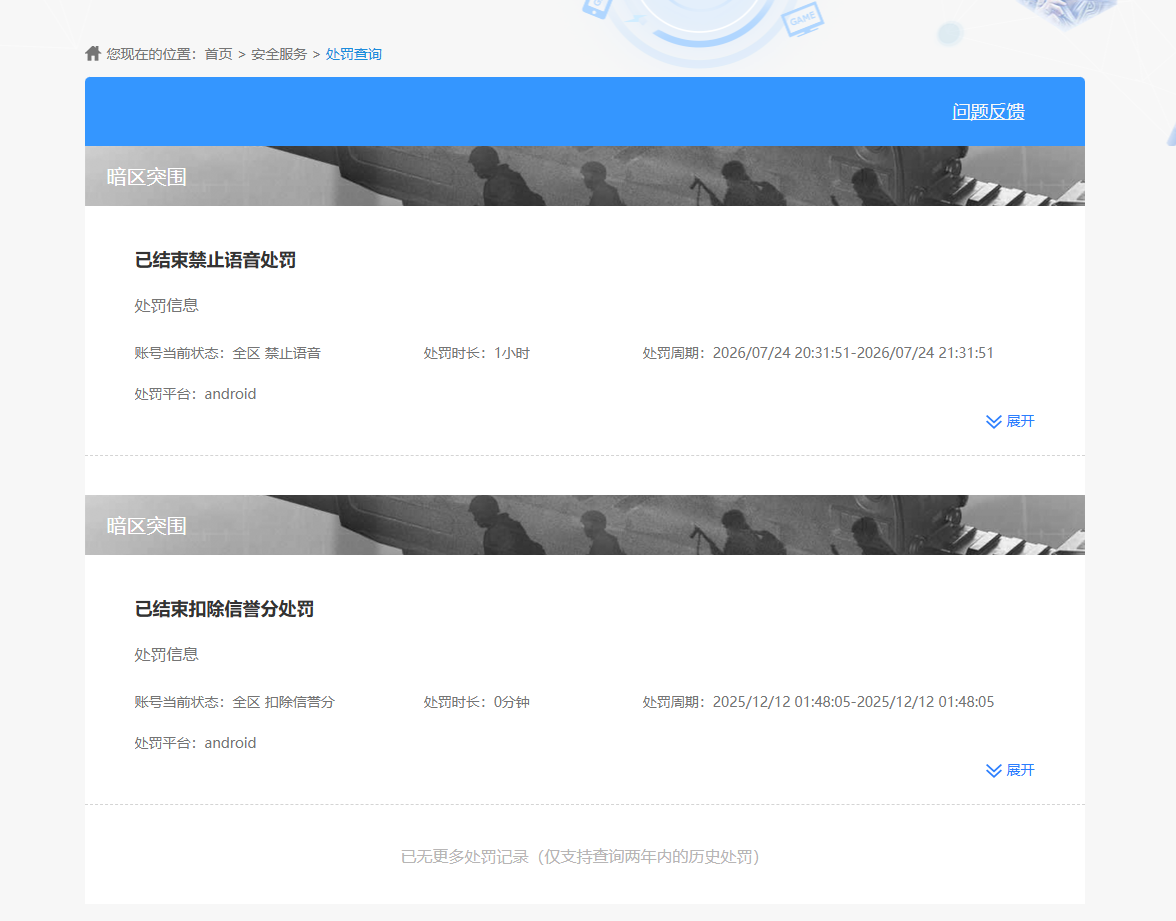Viewport: 1176px width, 921px height.
Task: Go to 首页 in the breadcrumb
Action: 218,54
